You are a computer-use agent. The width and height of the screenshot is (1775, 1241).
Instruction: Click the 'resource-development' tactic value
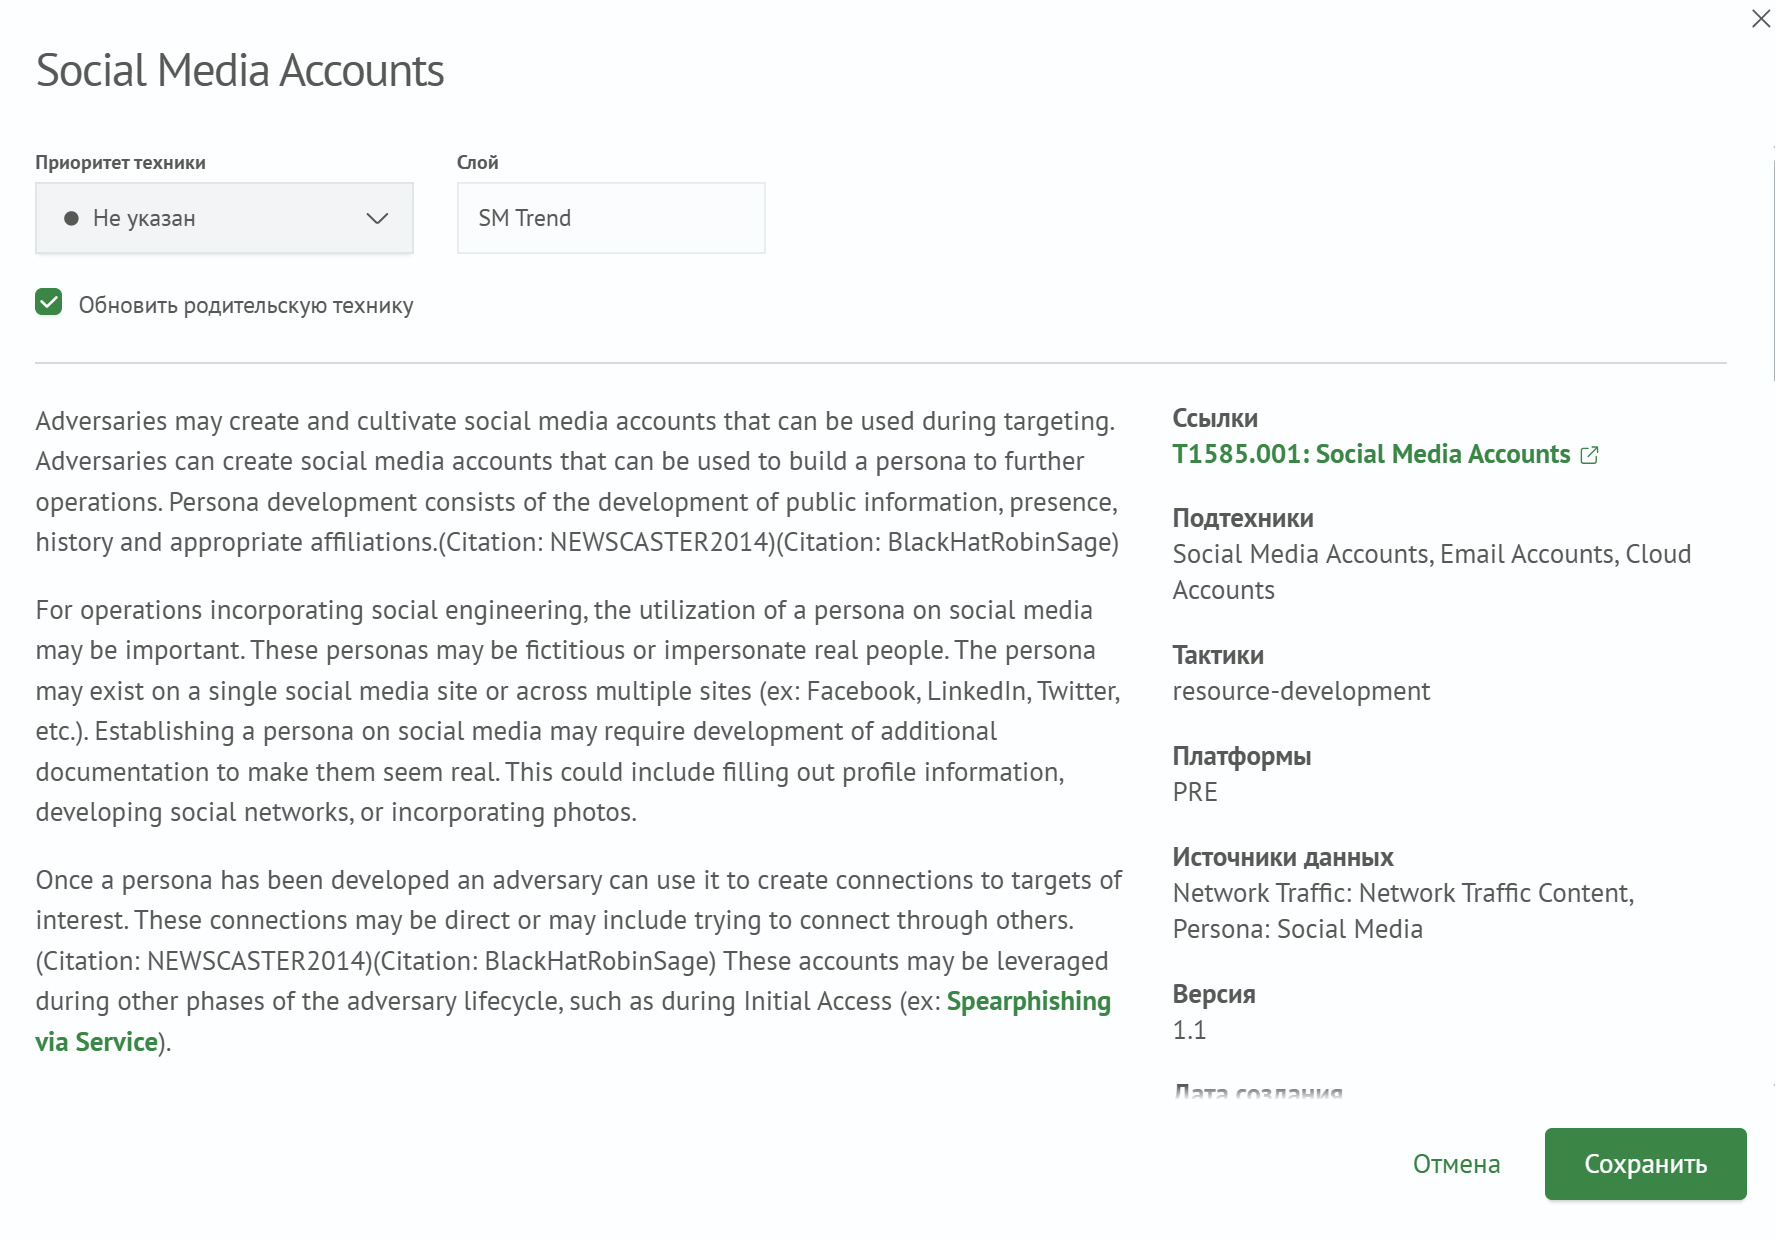1300,691
